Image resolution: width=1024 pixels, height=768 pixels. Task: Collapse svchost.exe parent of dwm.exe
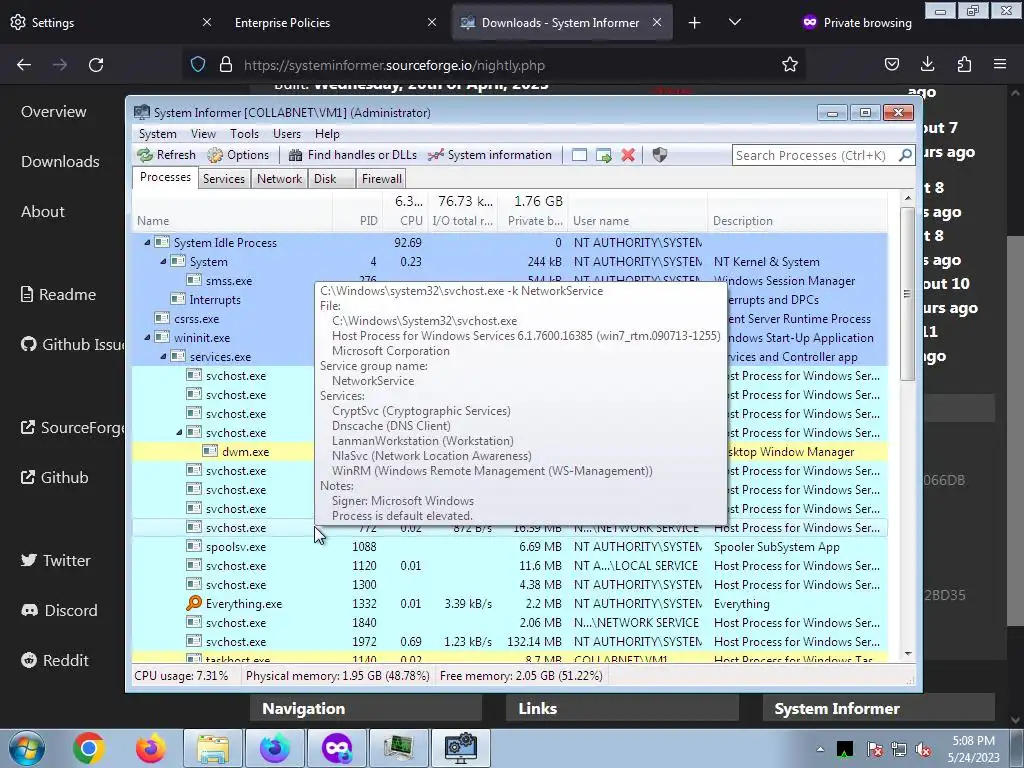180,432
